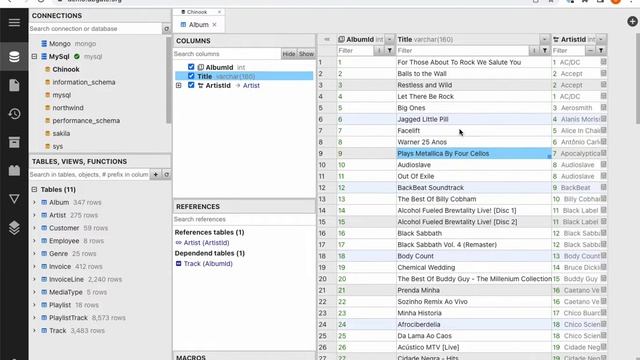Screen dimensions: 640x360
Task: Open Body Count reference icon in row 18
Action: [603, 256]
